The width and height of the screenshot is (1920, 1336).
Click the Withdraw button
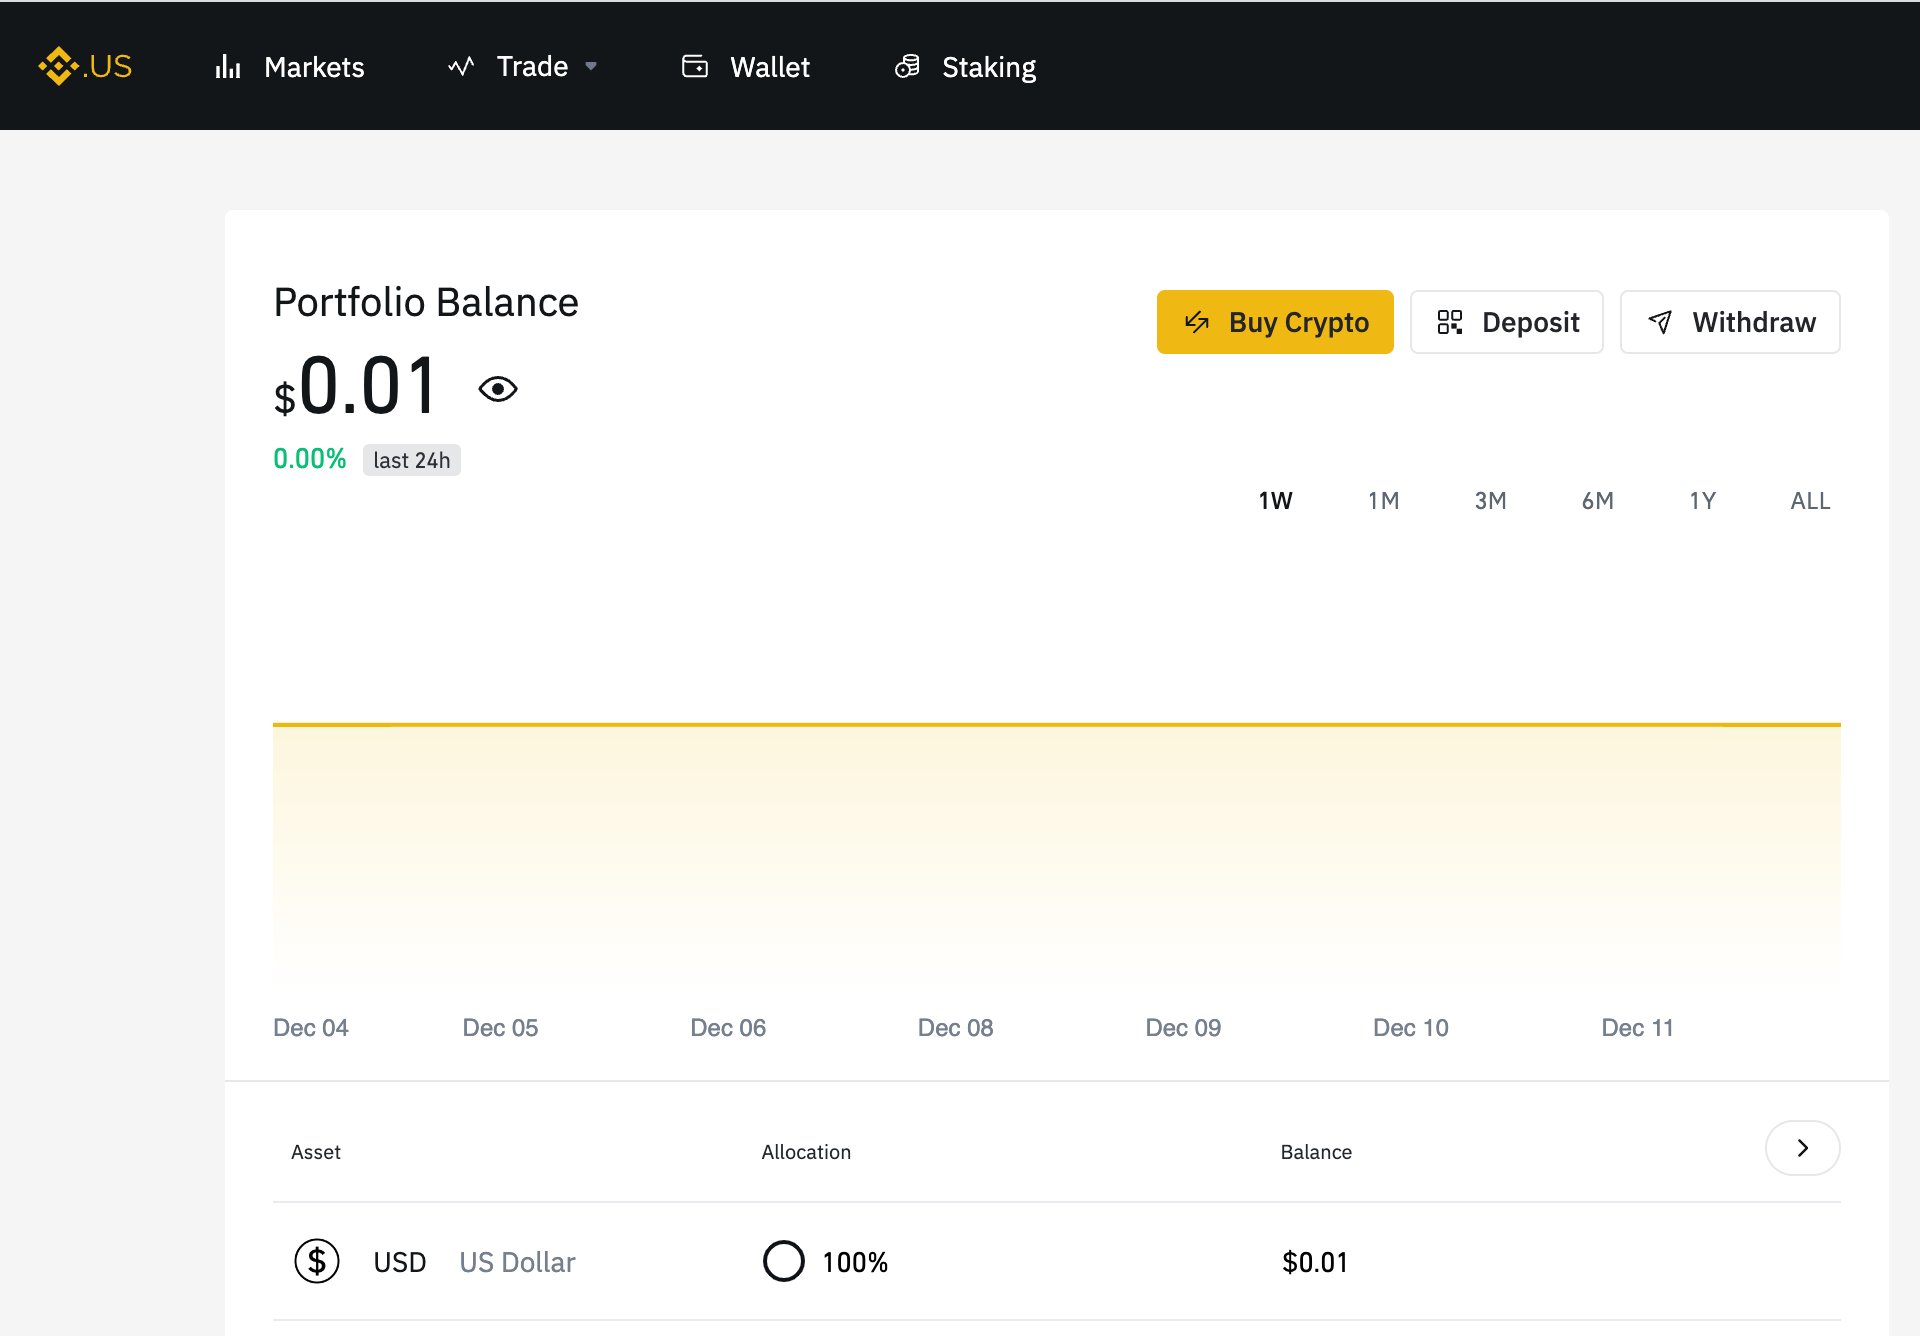click(1730, 322)
